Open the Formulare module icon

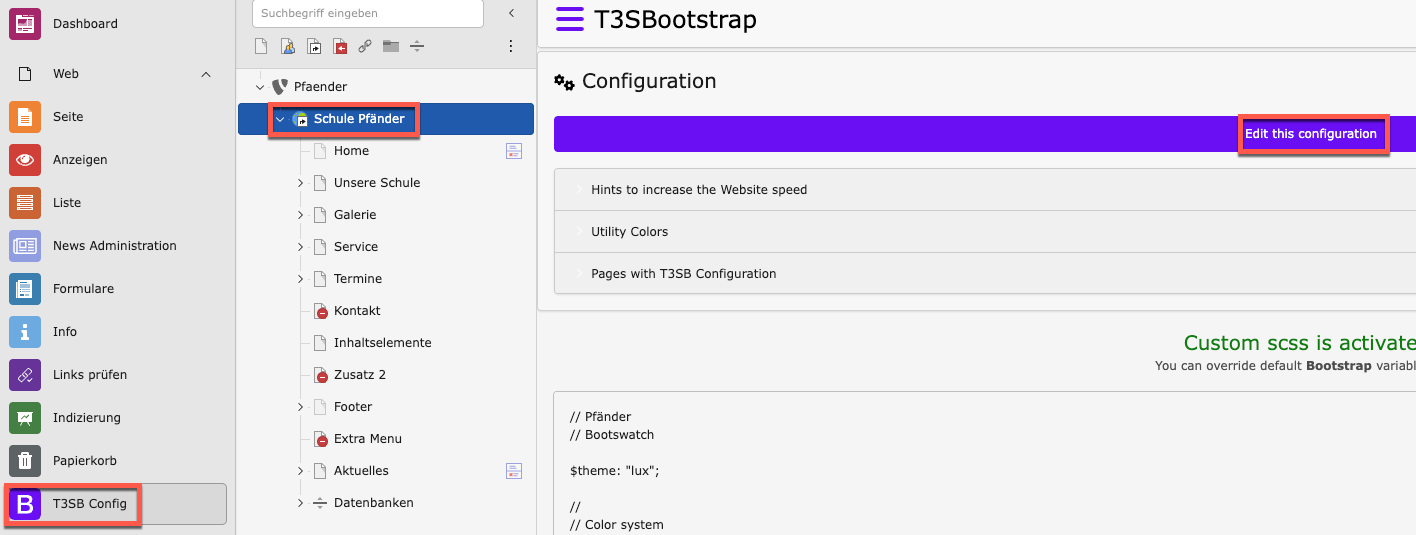[x=25, y=289]
